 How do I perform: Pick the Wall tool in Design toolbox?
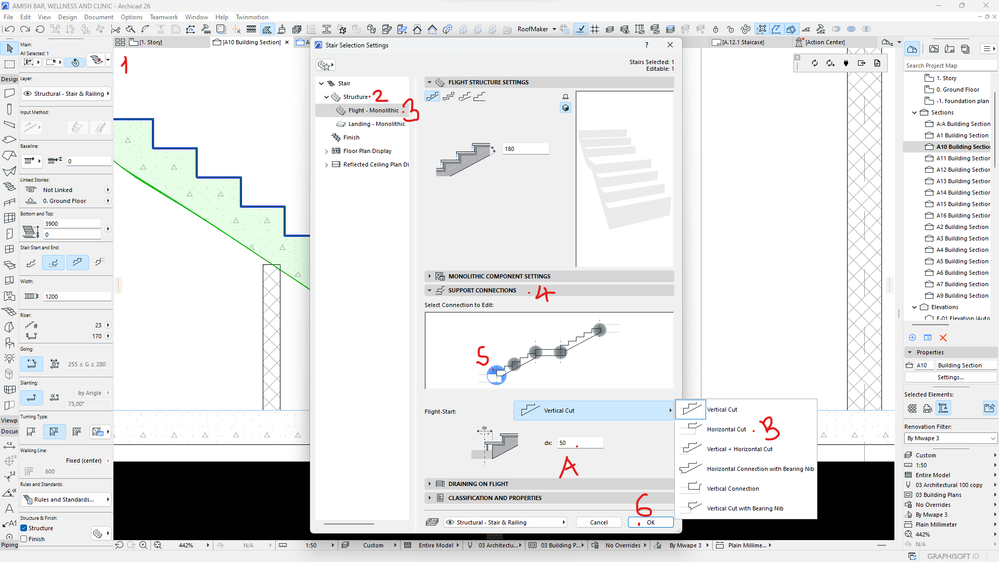pyautogui.click(x=9, y=93)
